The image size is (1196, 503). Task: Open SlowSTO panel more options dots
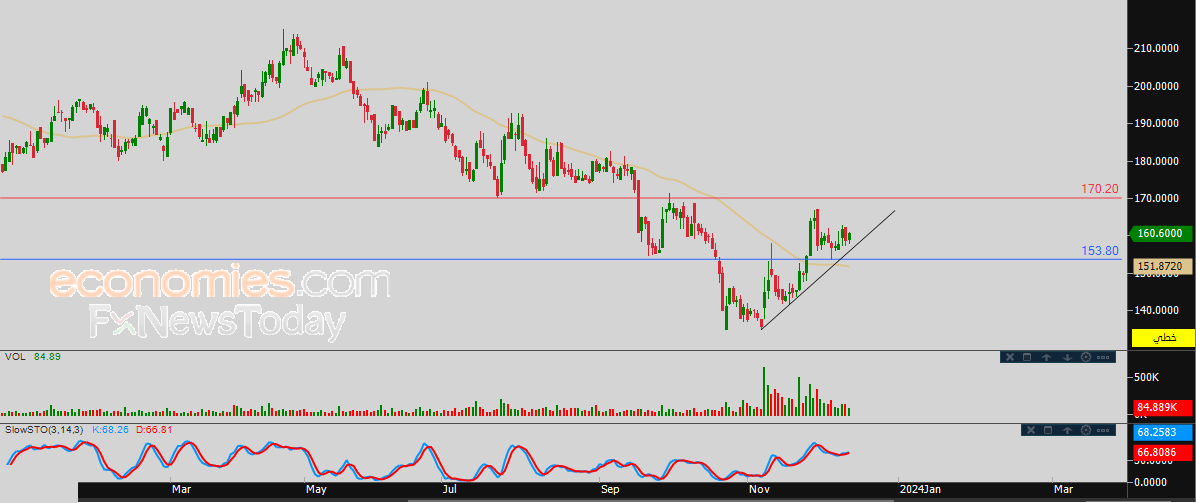point(1103,430)
